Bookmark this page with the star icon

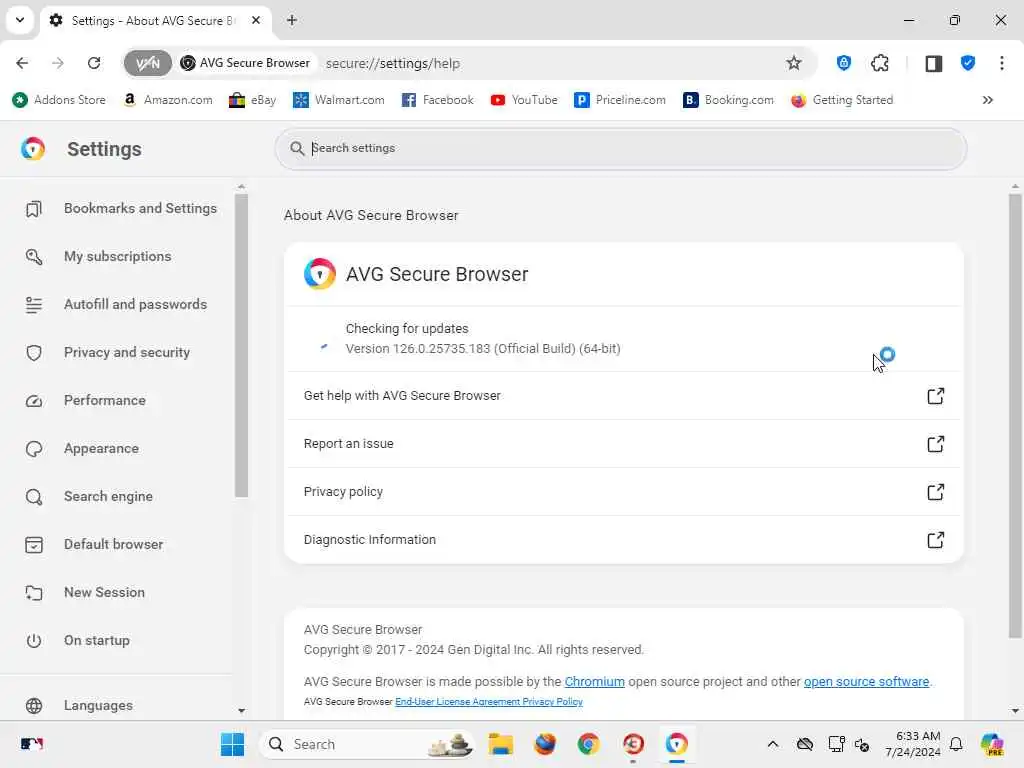click(x=793, y=63)
